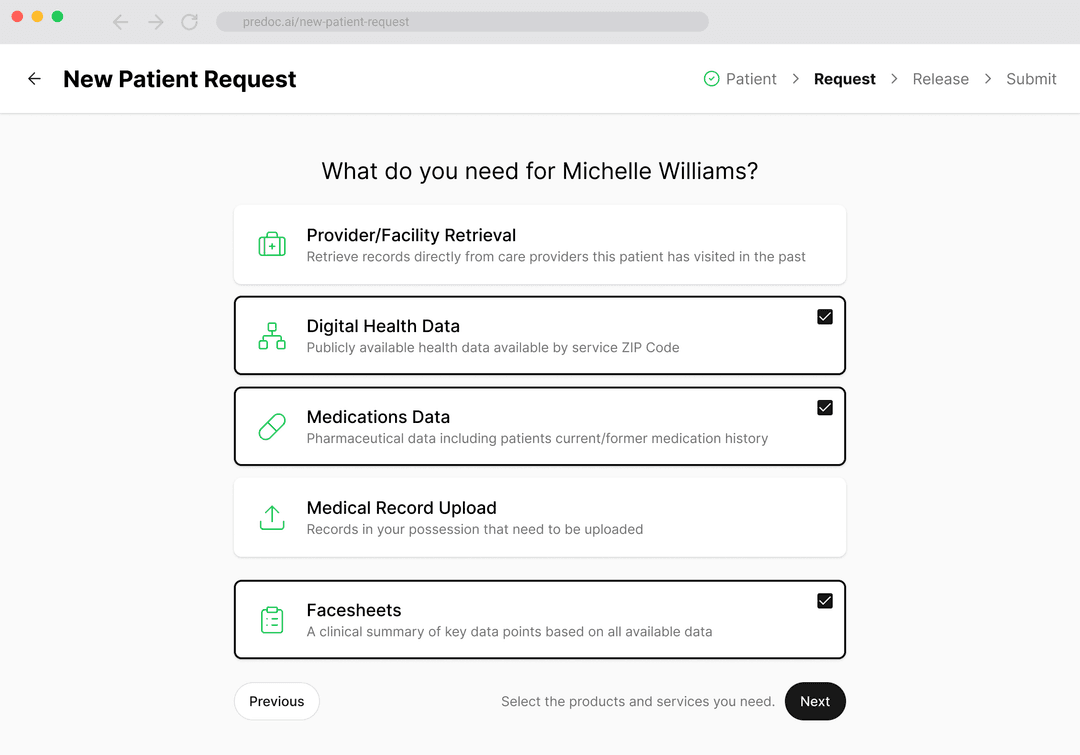Click the Next button
1080x755 pixels.
(815, 701)
